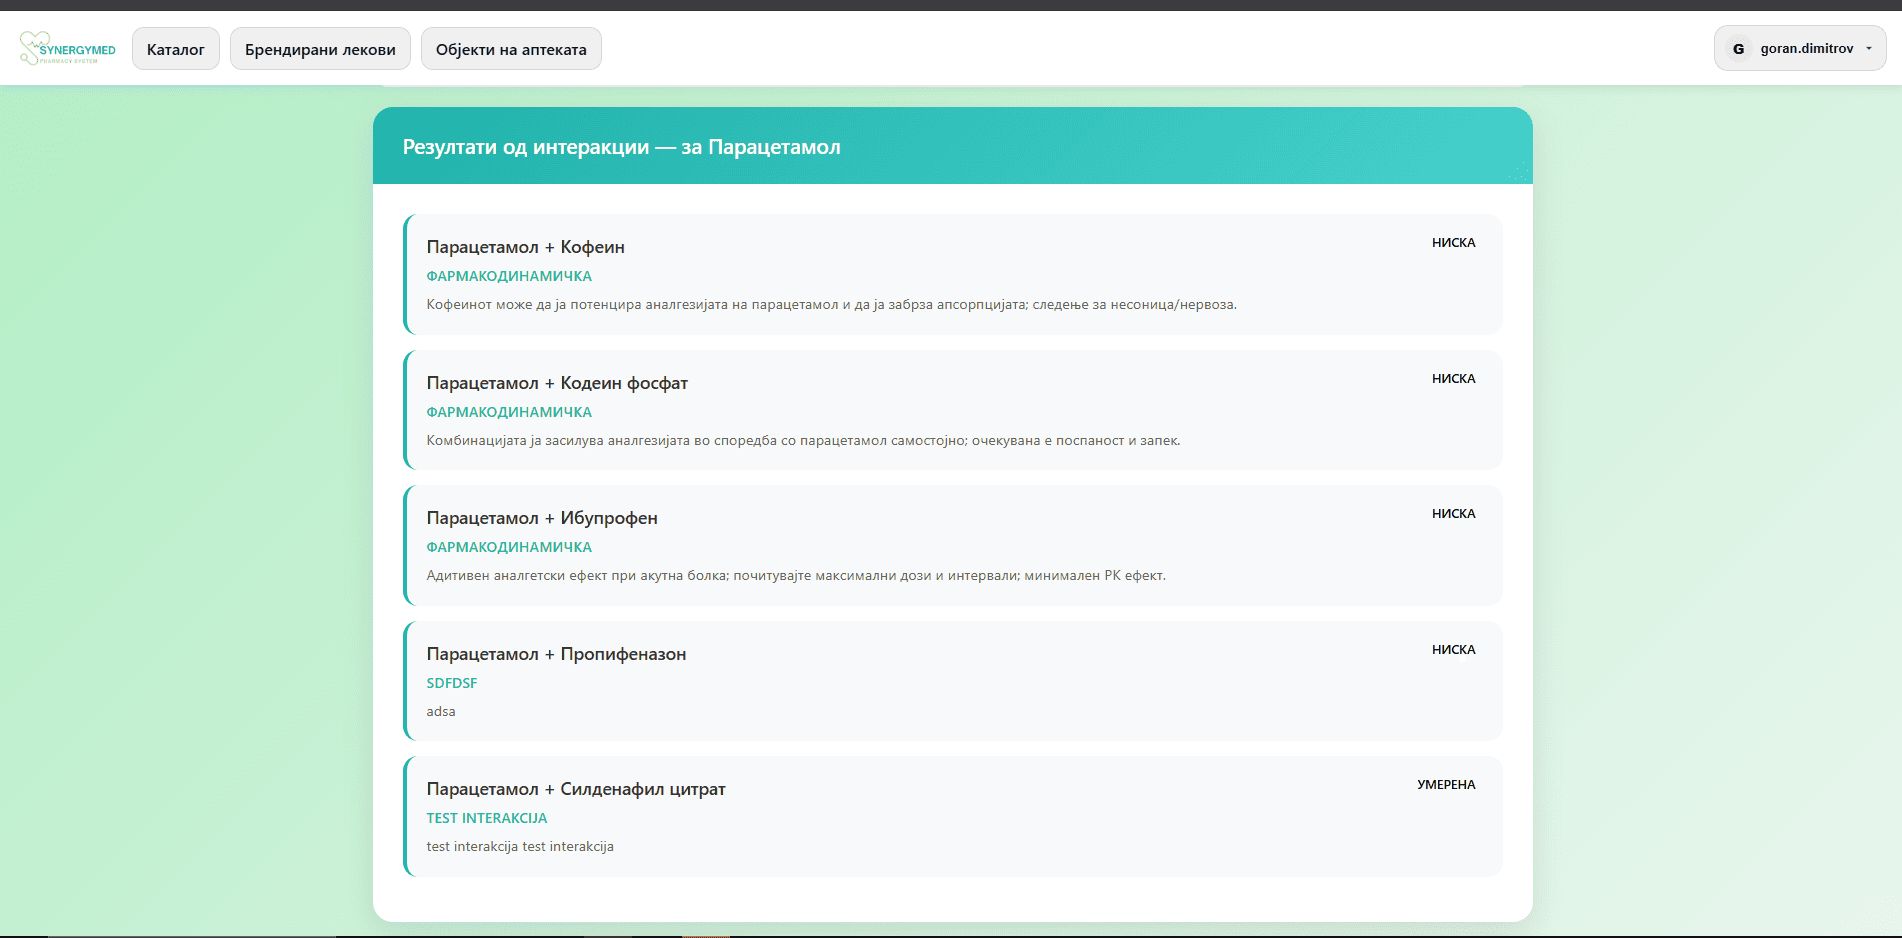Click the 'adsa' description under Пропифеназон
This screenshot has width=1902, height=938.
pos(441,712)
